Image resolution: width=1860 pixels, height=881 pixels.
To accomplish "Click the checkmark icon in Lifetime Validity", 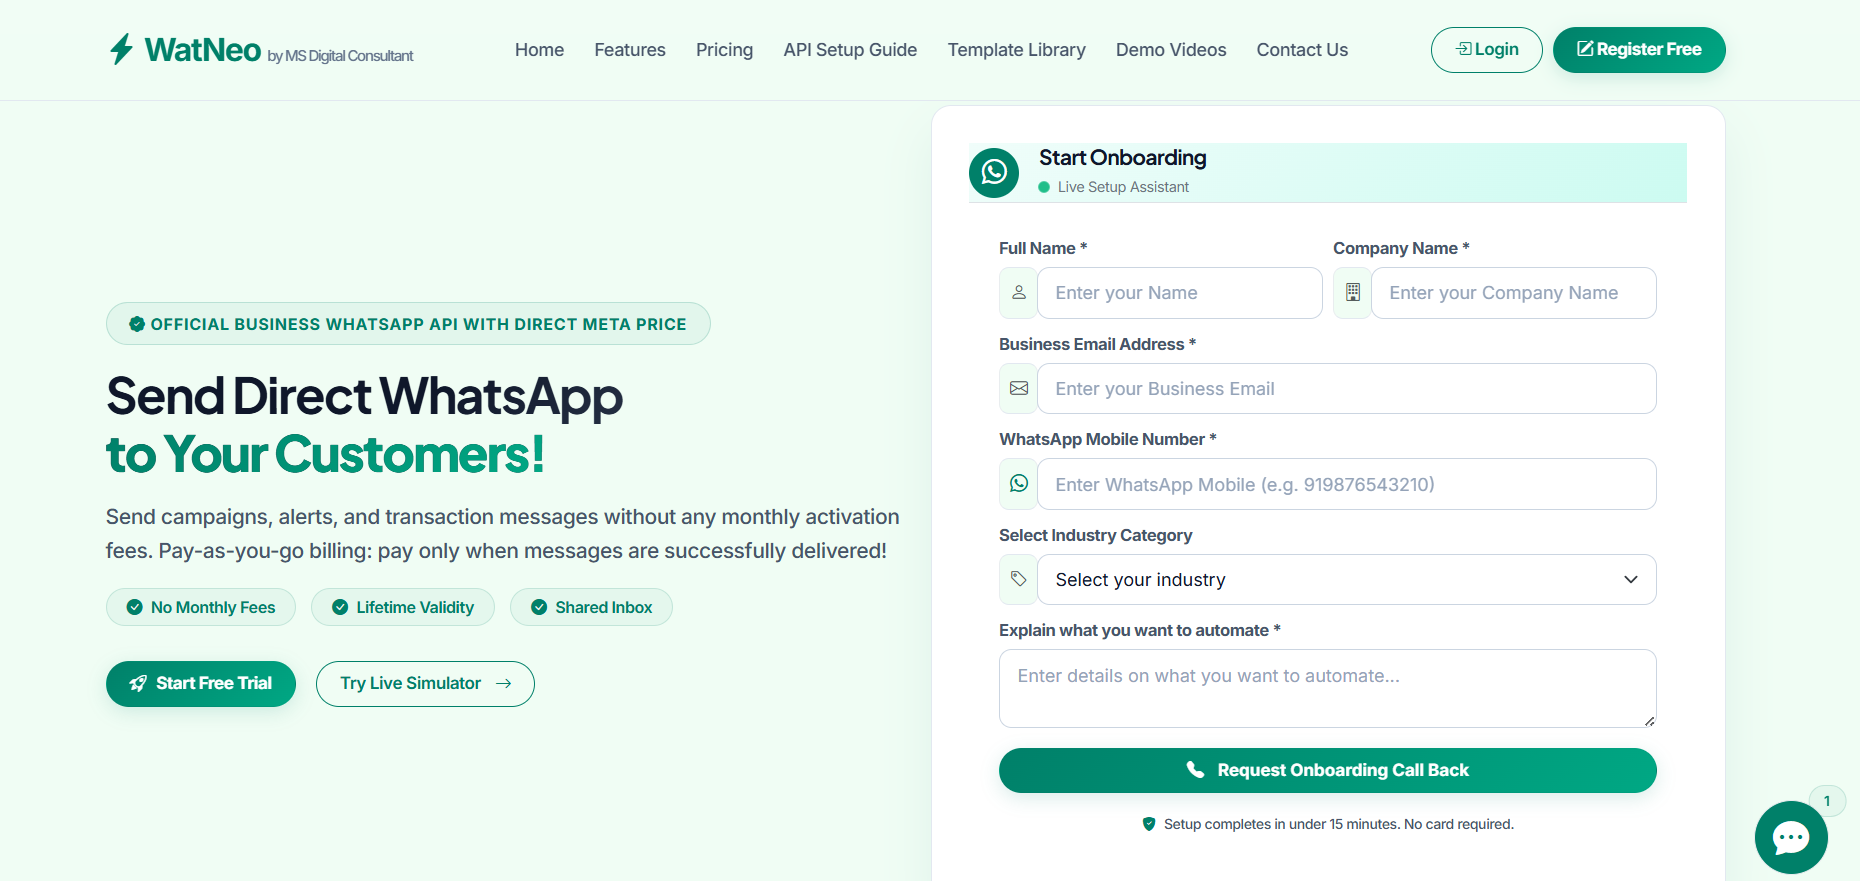I will (x=340, y=607).
